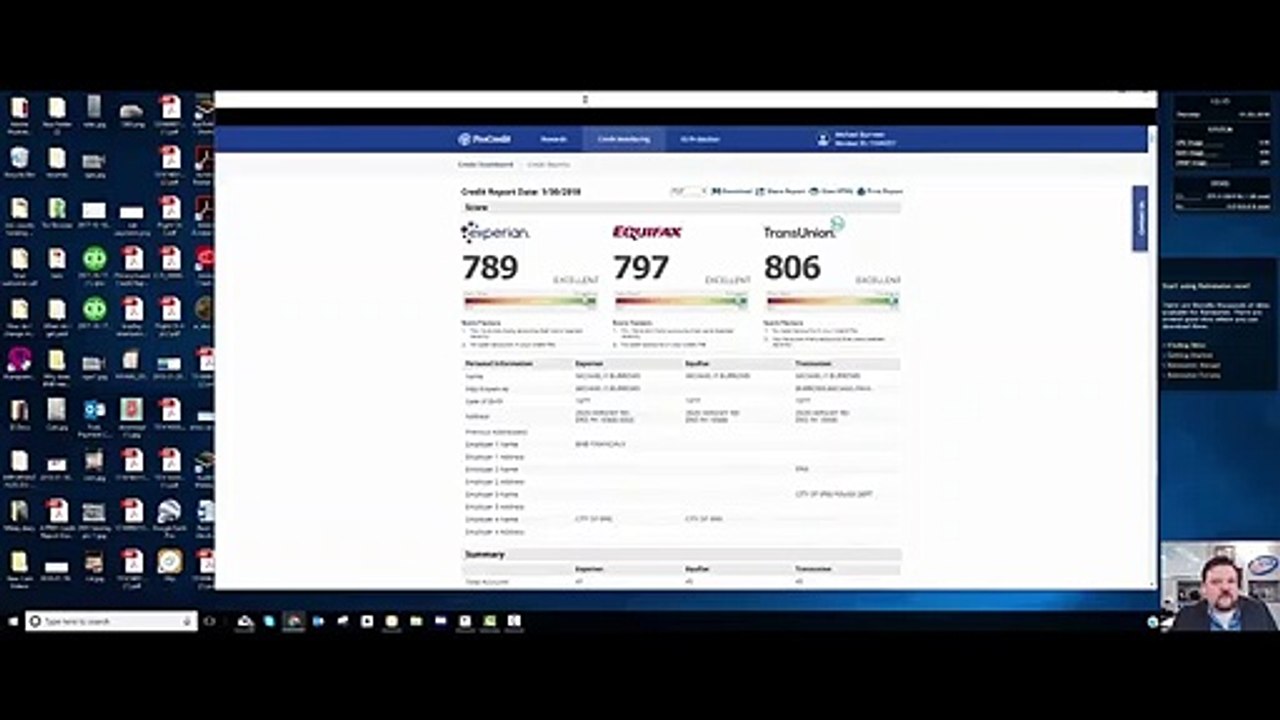Click the browser page vertical scrollbar
Screen dimensions: 1280x720
(1152, 355)
